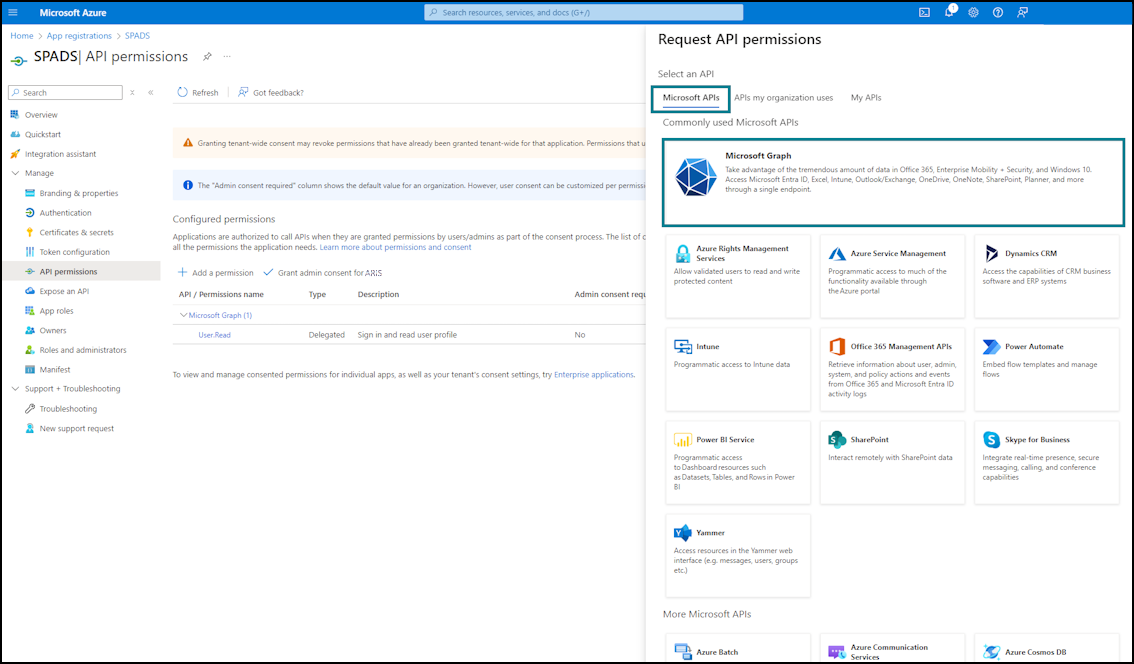Collapse the sidebar using the double chevron

point(150,93)
